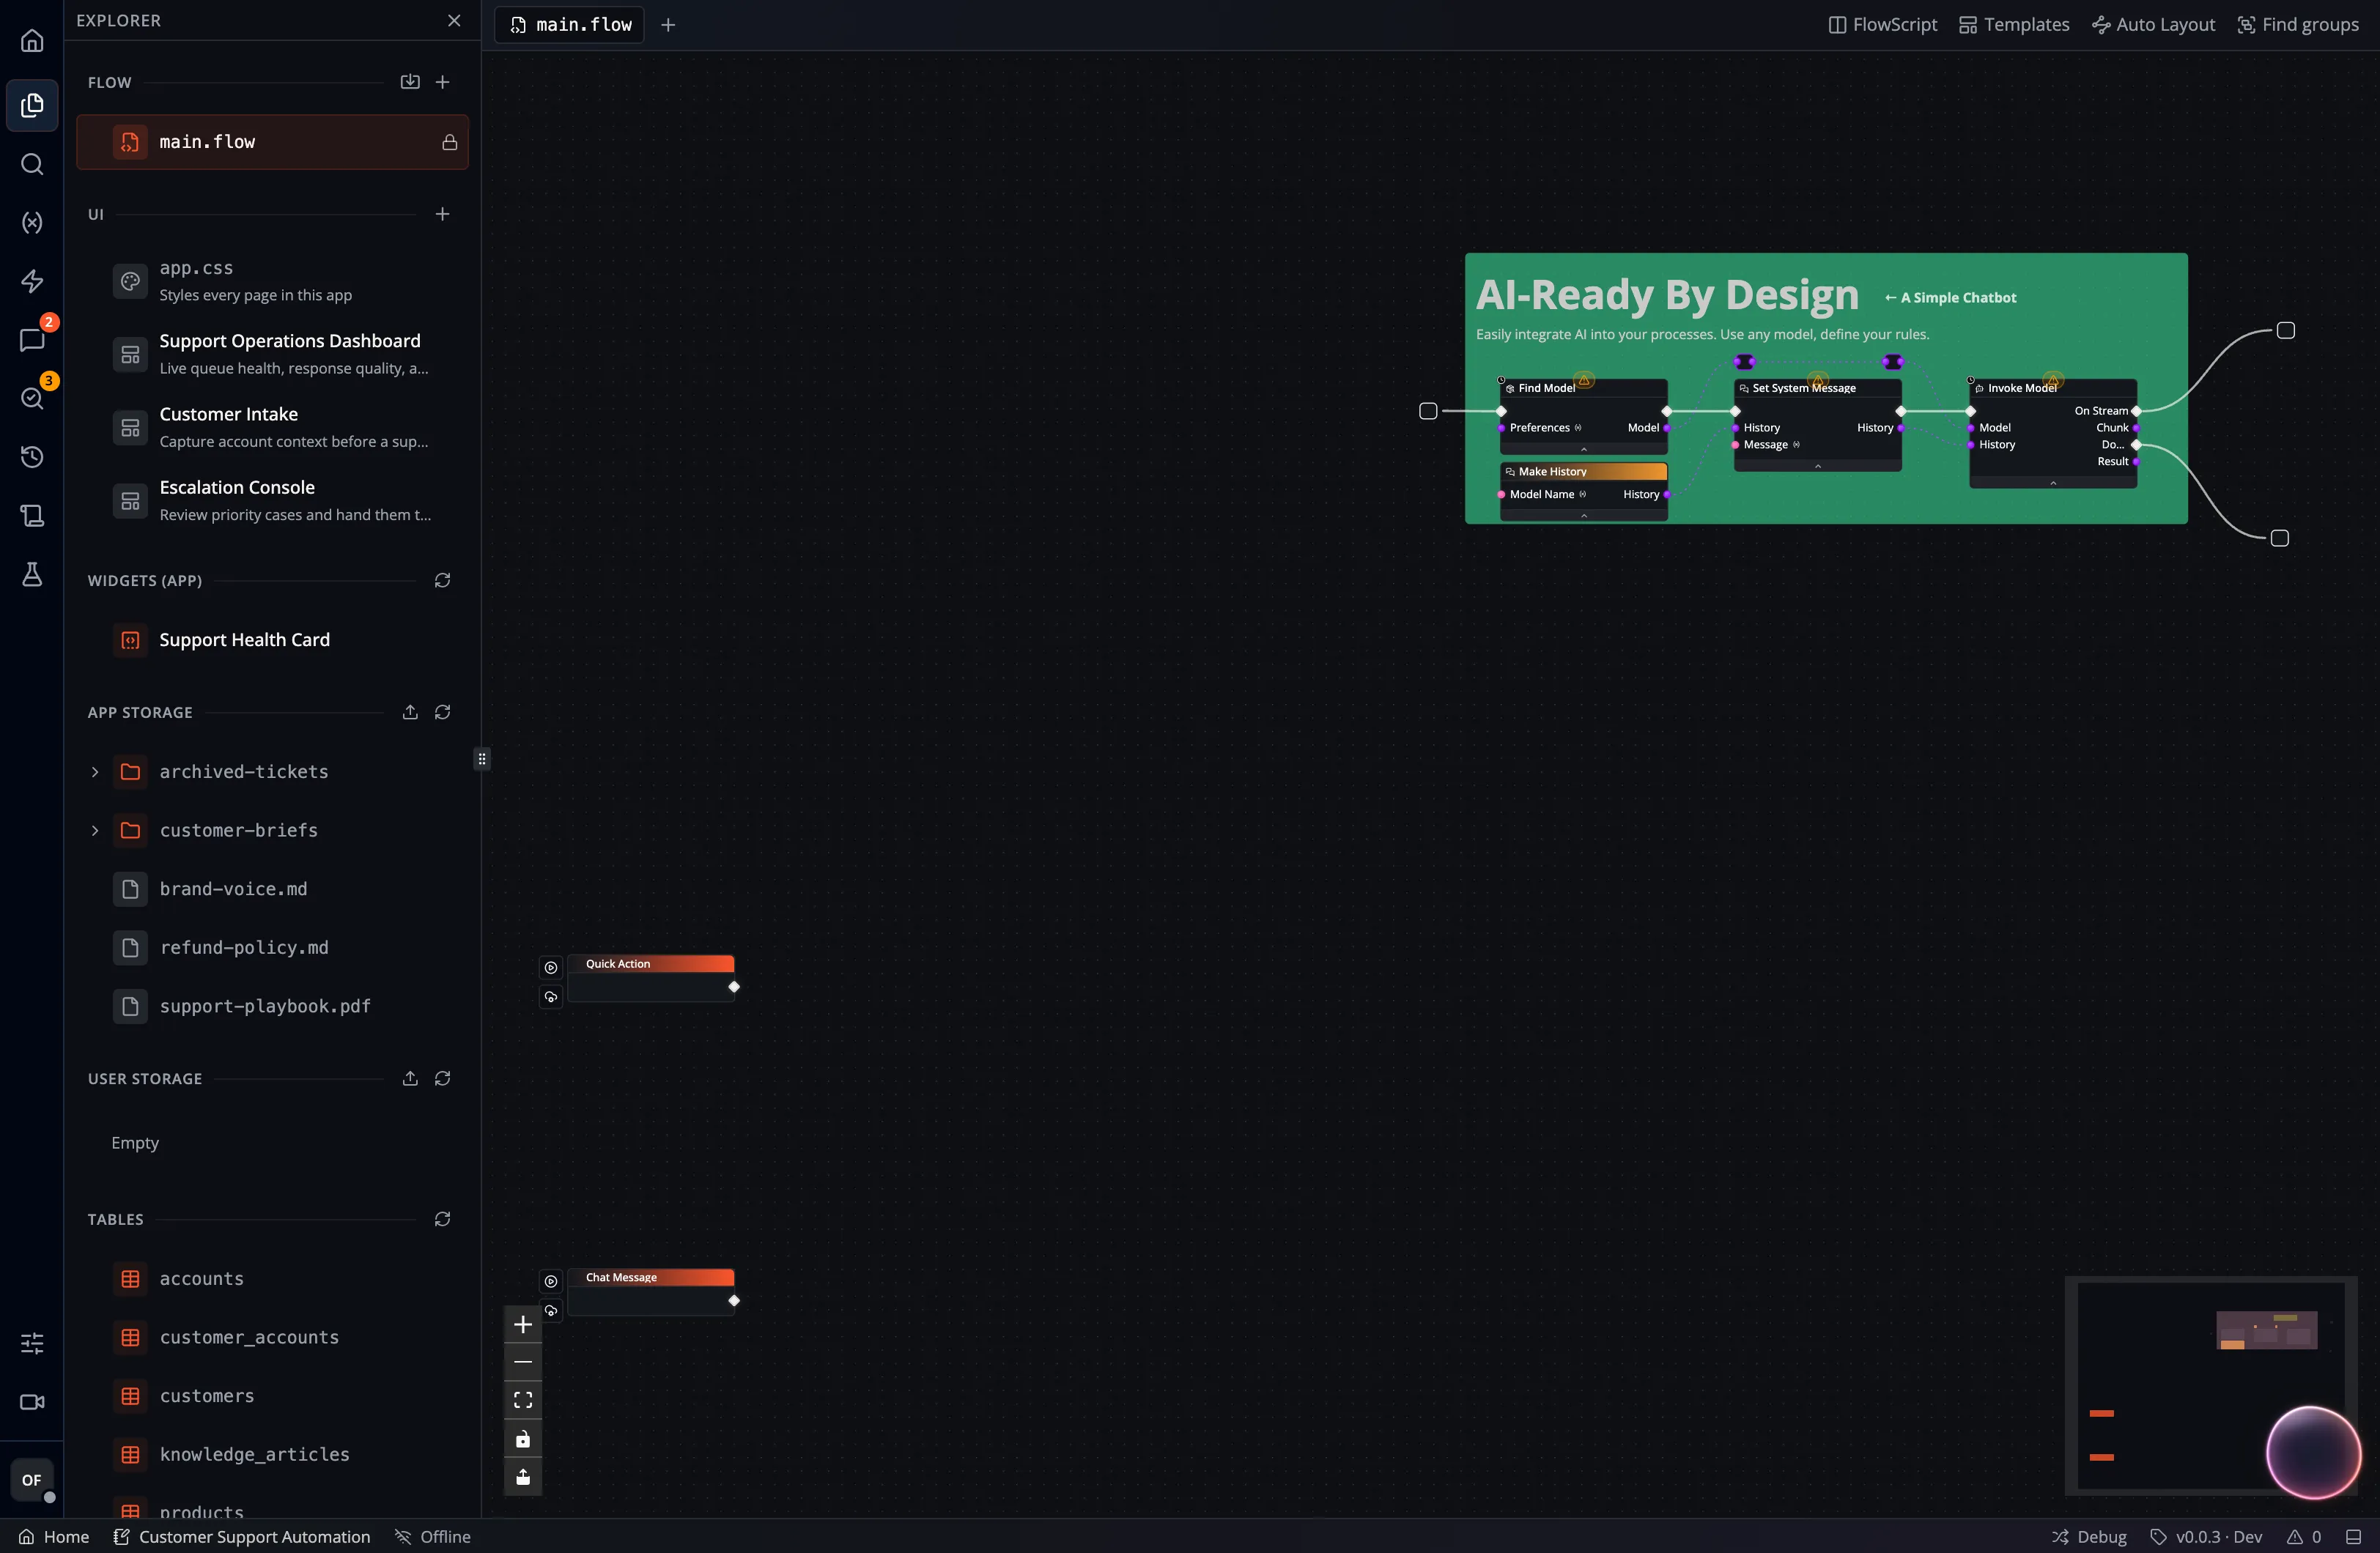Open the history clock icon in sidebar
This screenshot has width=2380, height=1553.
click(32, 457)
